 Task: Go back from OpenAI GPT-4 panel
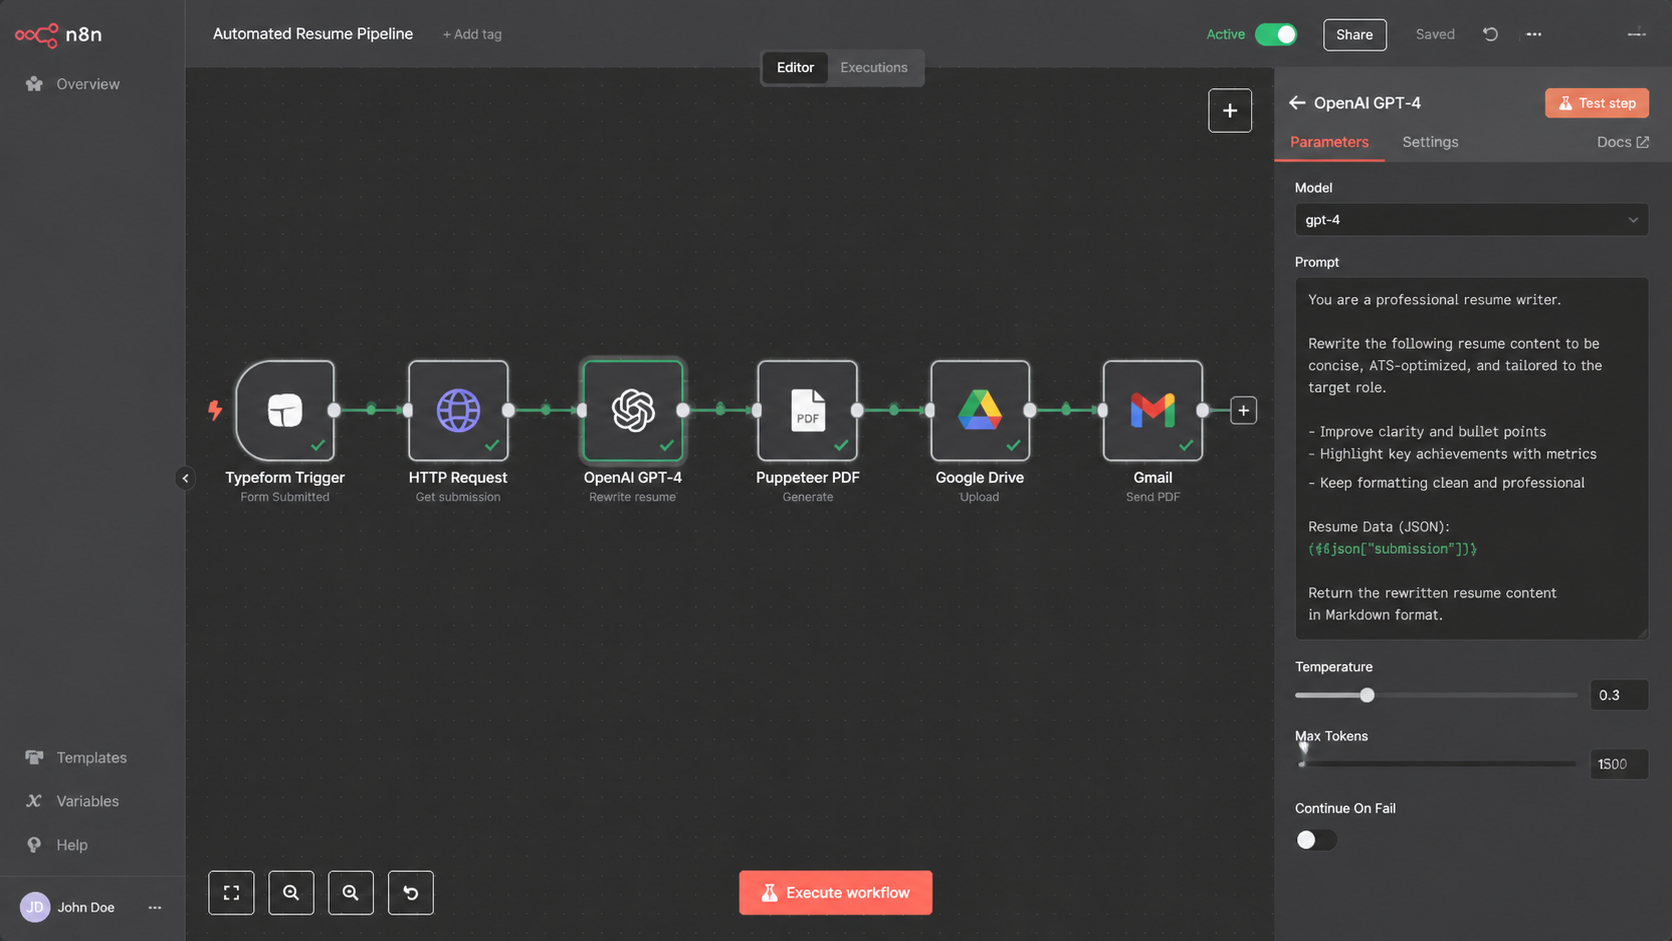point(1297,103)
